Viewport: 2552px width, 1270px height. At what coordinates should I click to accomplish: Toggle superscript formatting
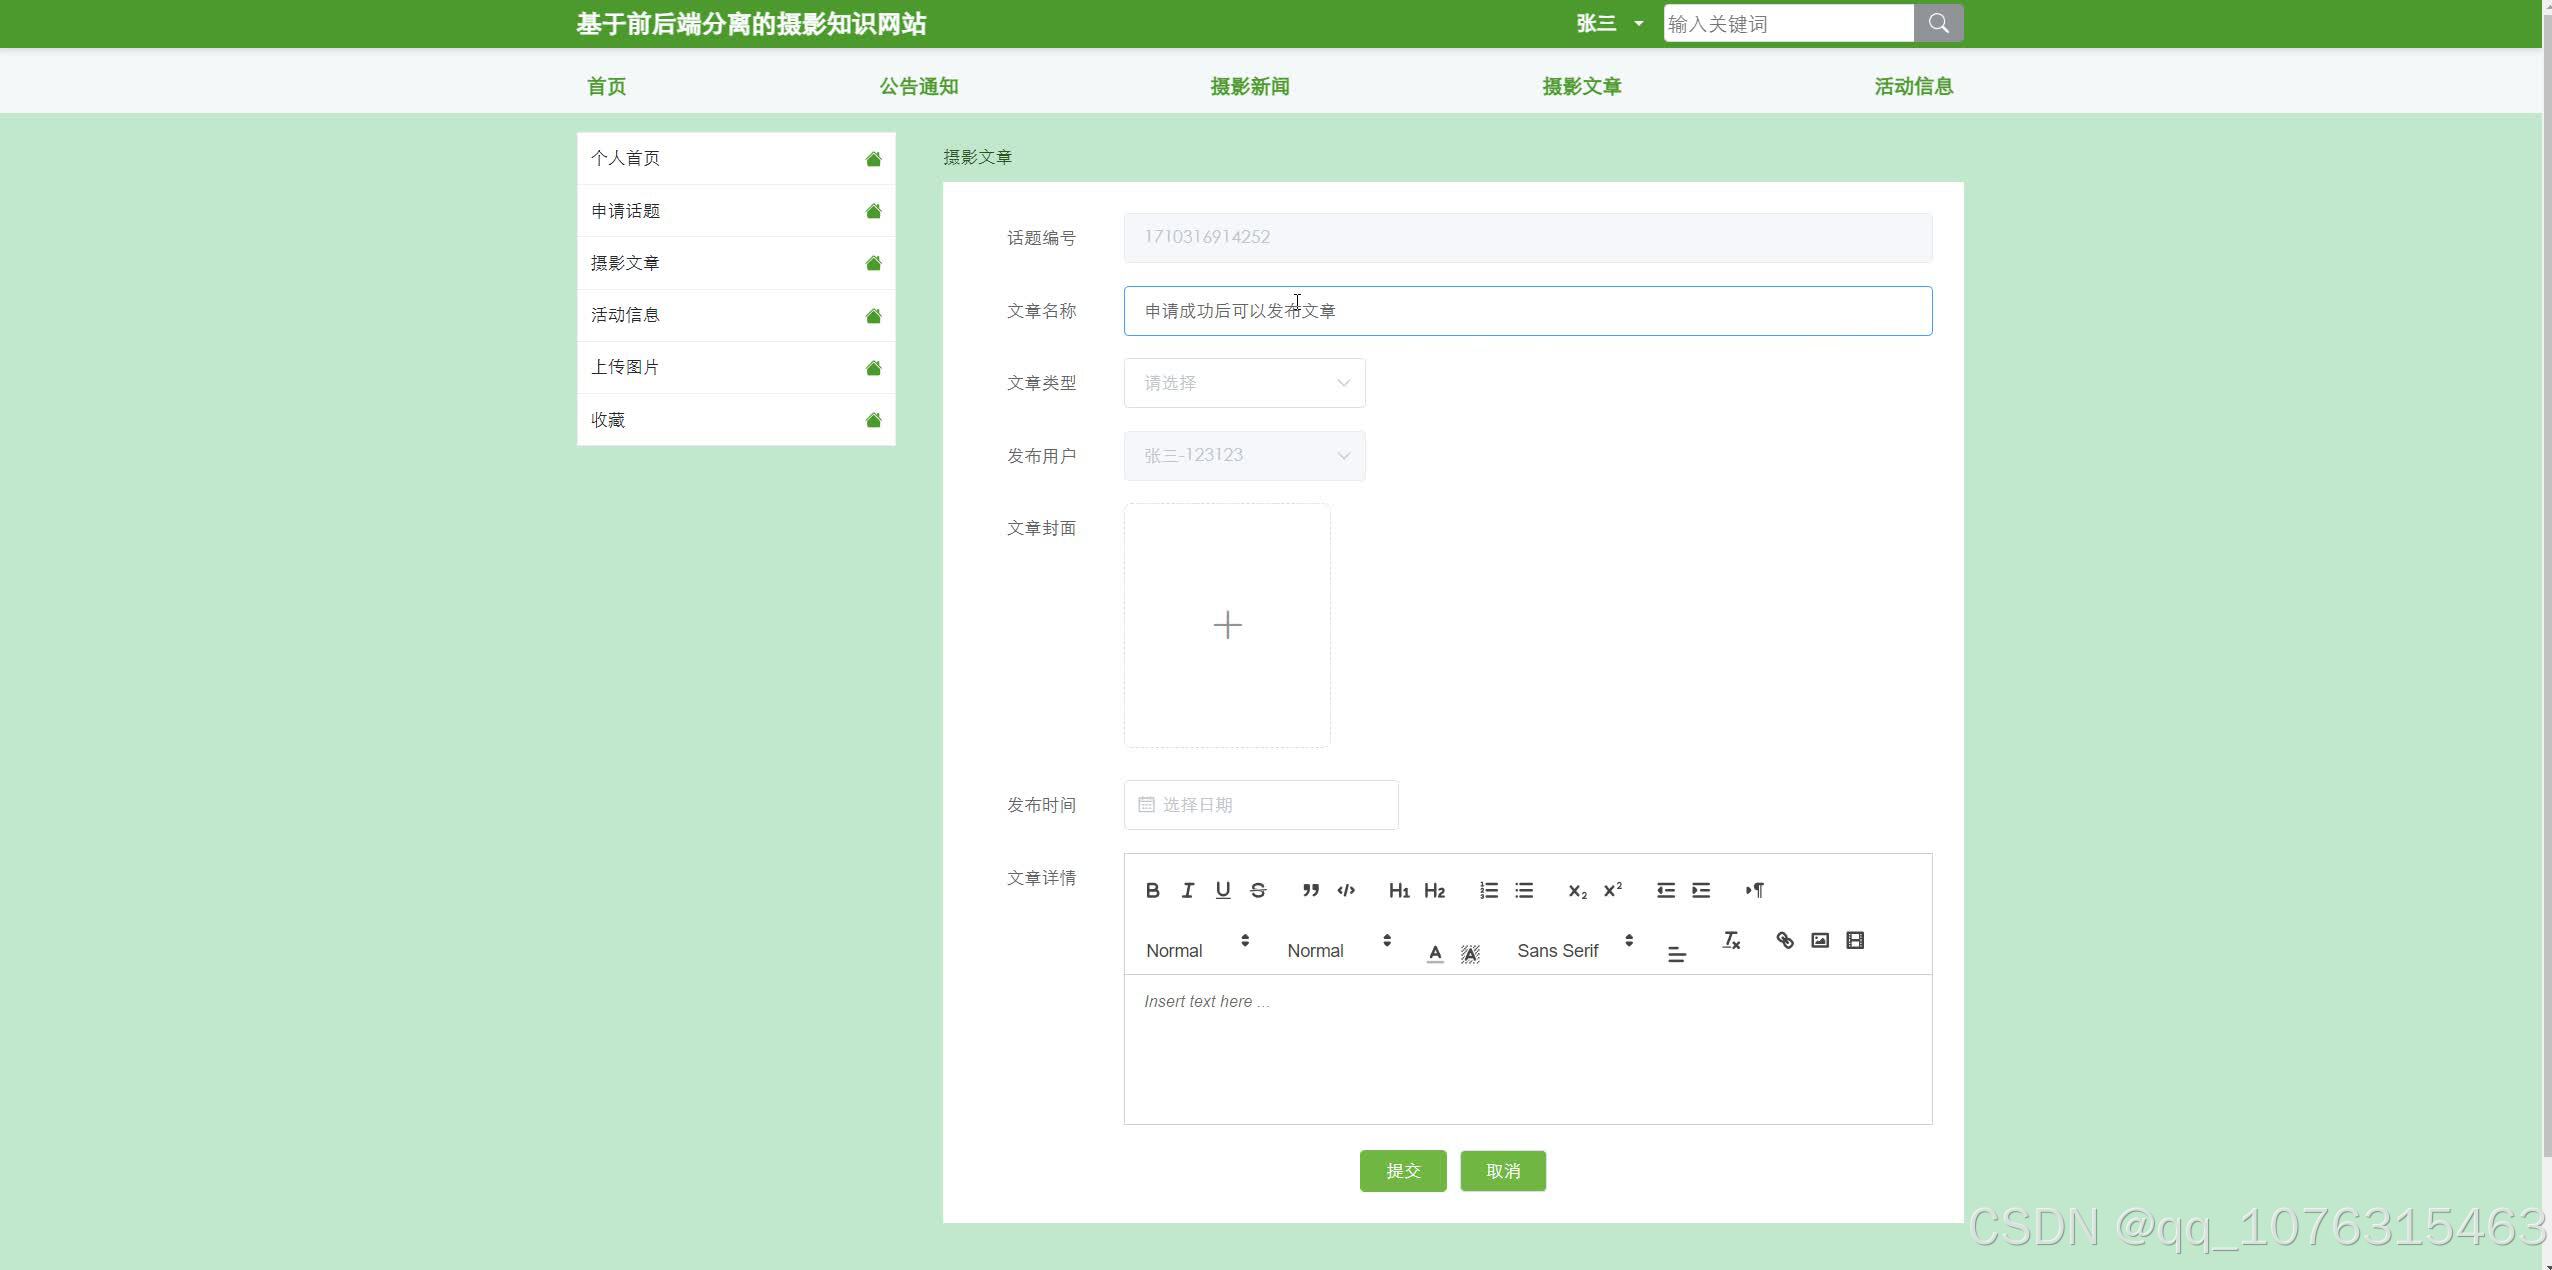[x=1612, y=890]
